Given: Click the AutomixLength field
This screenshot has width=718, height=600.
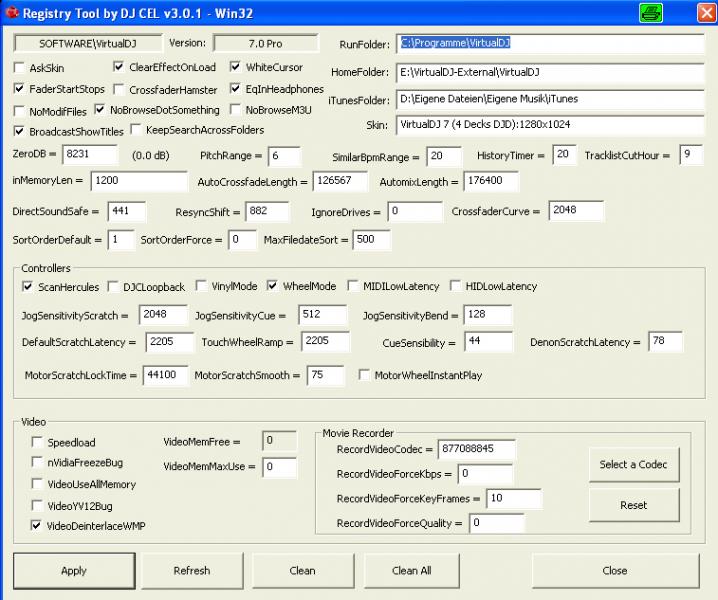Looking at the screenshot, I should tap(491, 181).
